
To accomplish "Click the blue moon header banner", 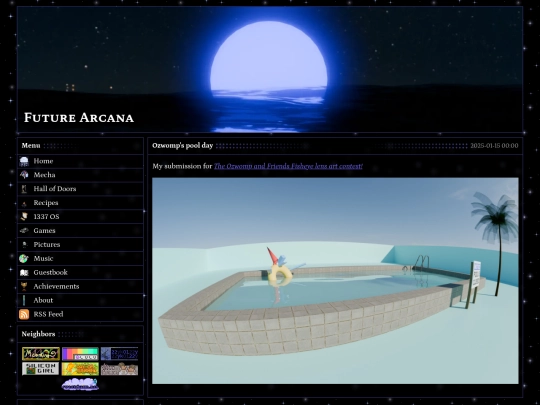I will point(270,69).
